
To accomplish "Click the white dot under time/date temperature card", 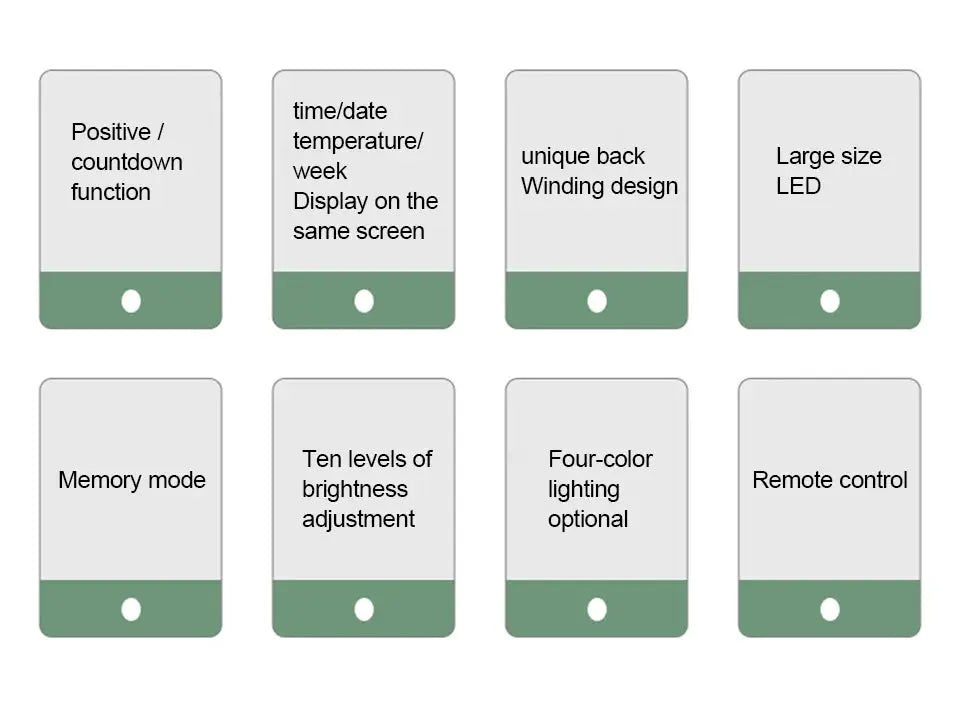I will [364, 301].
